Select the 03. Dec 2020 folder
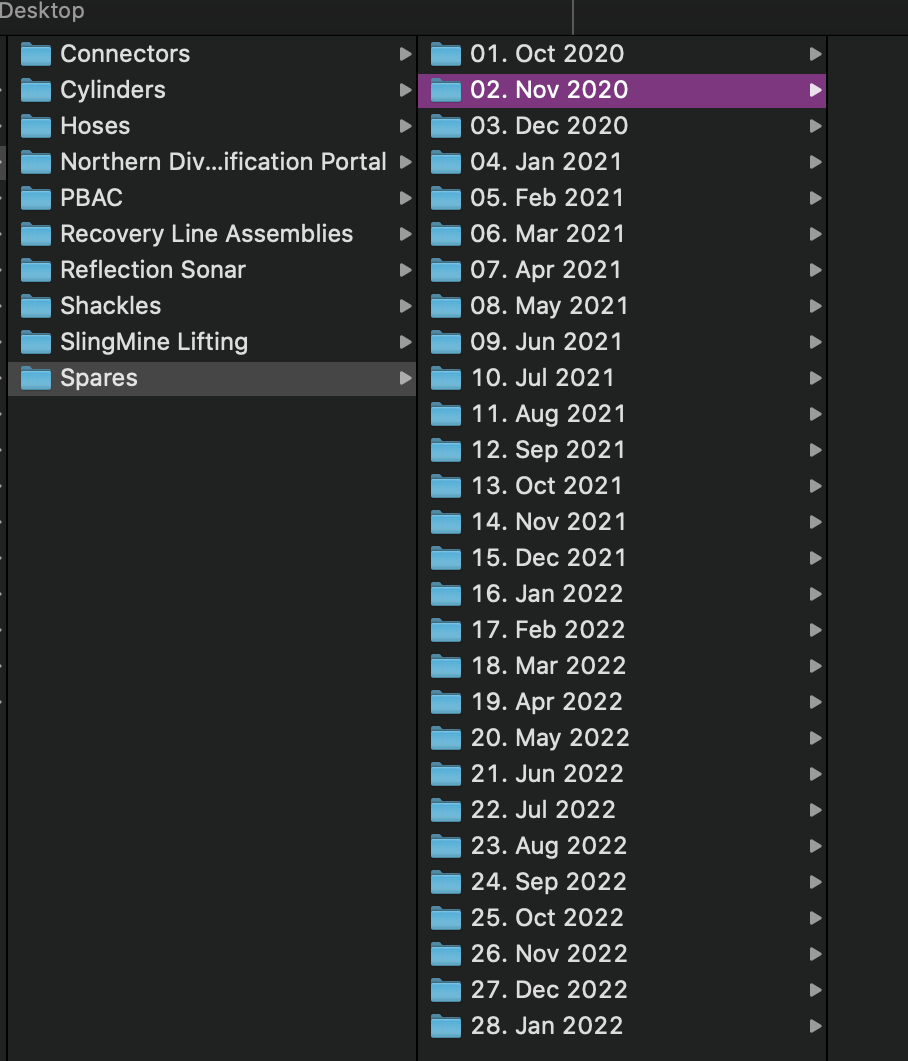 [x=622, y=126]
